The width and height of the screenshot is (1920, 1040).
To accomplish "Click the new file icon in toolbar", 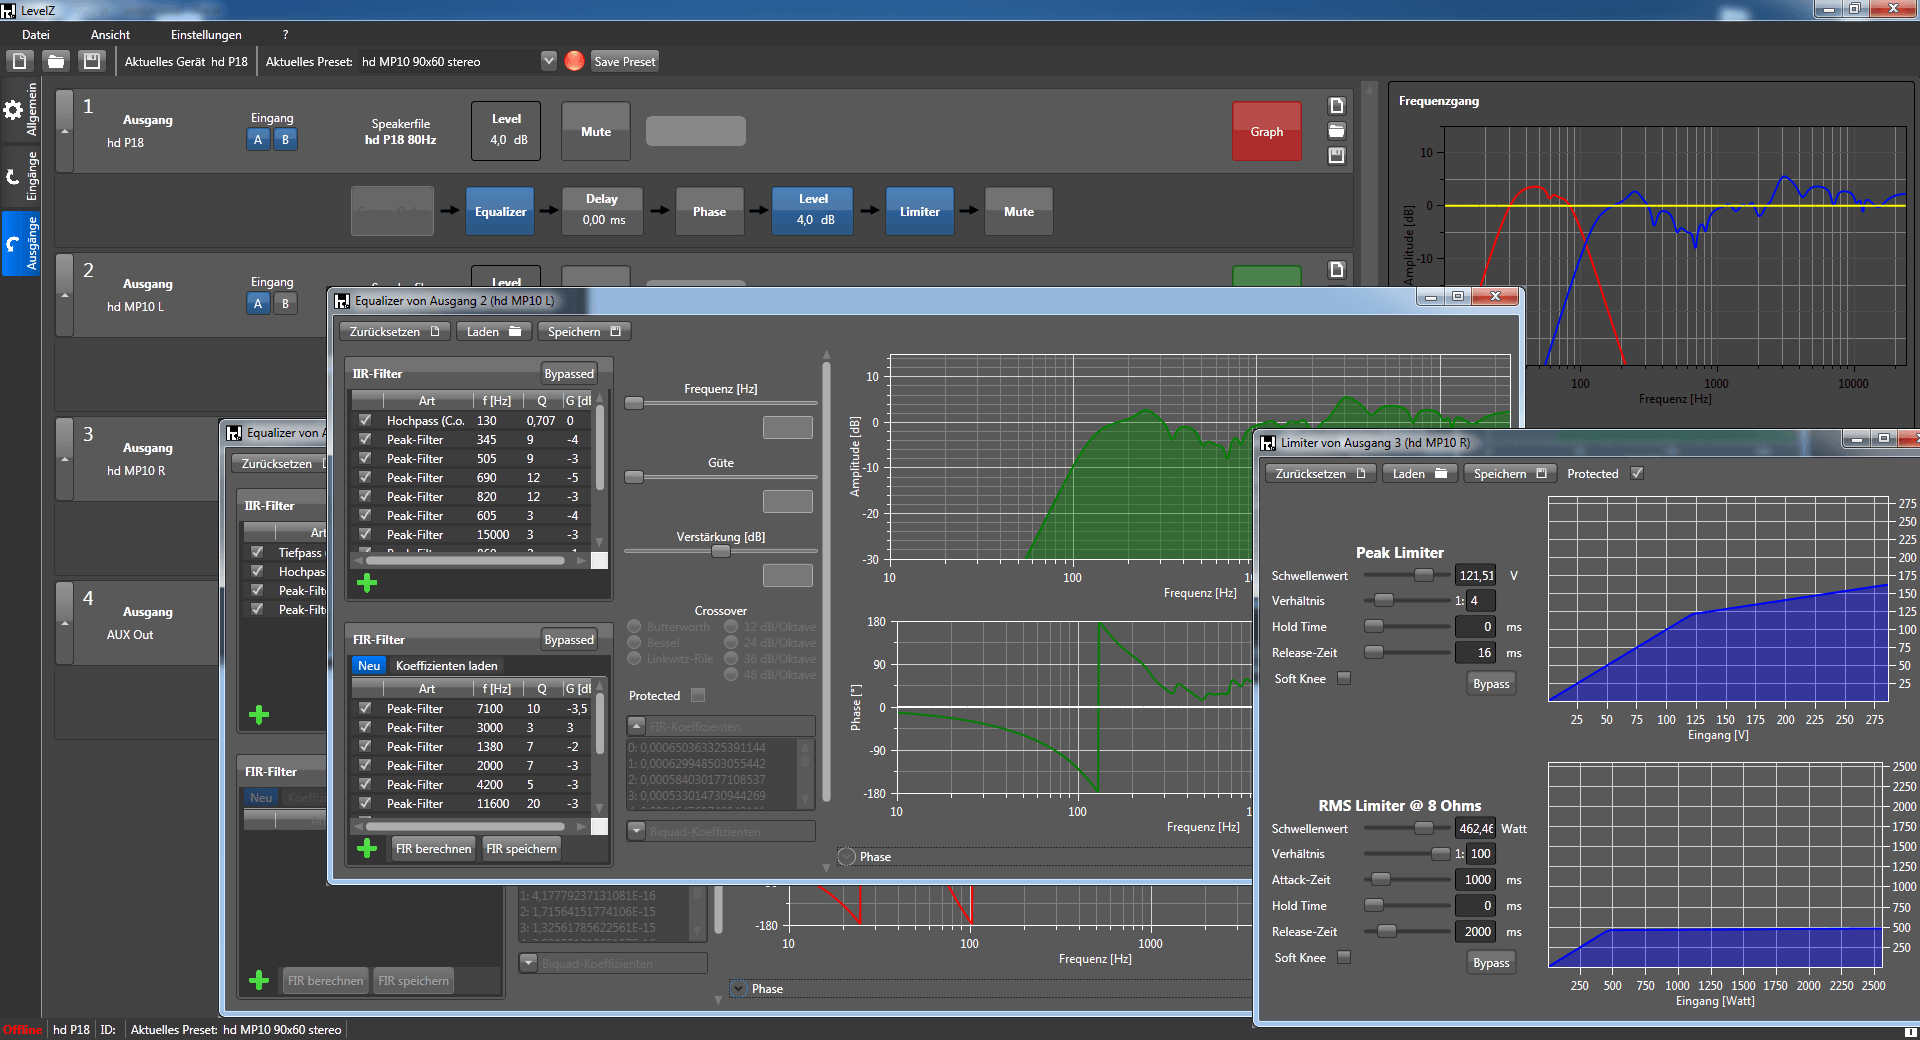I will 19,61.
